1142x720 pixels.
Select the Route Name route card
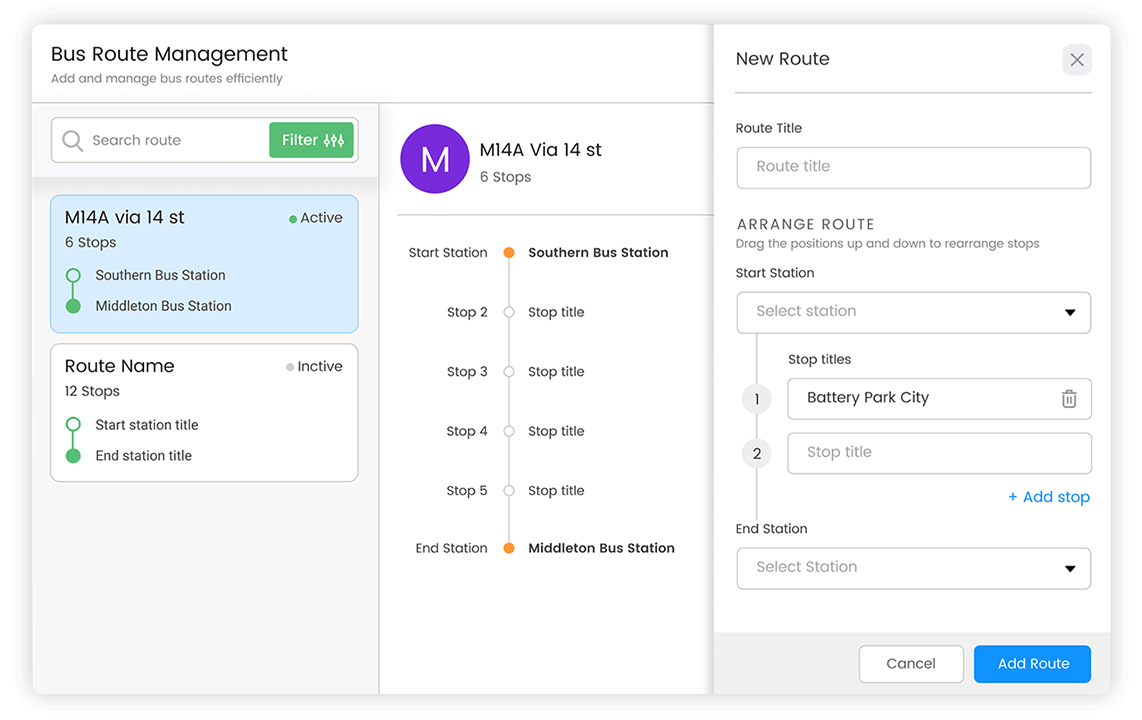pyautogui.click(x=204, y=413)
